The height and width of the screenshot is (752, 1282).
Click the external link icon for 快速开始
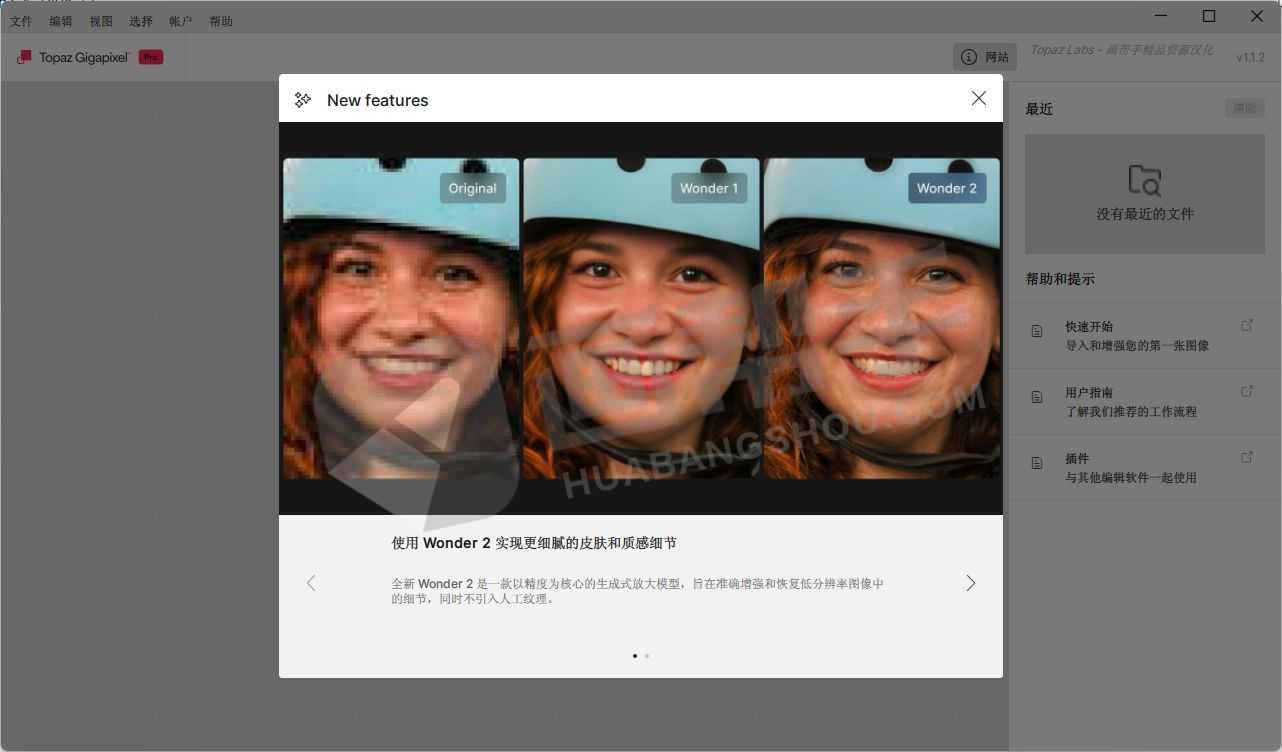[1247, 325]
